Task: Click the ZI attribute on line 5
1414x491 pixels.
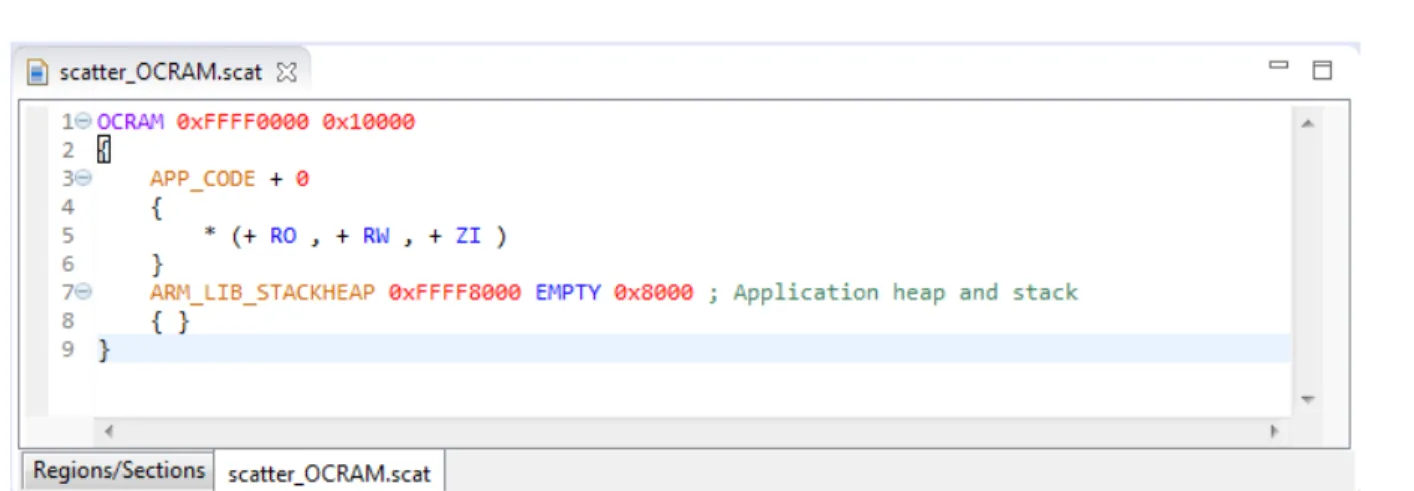Action: (x=468, y=236)
